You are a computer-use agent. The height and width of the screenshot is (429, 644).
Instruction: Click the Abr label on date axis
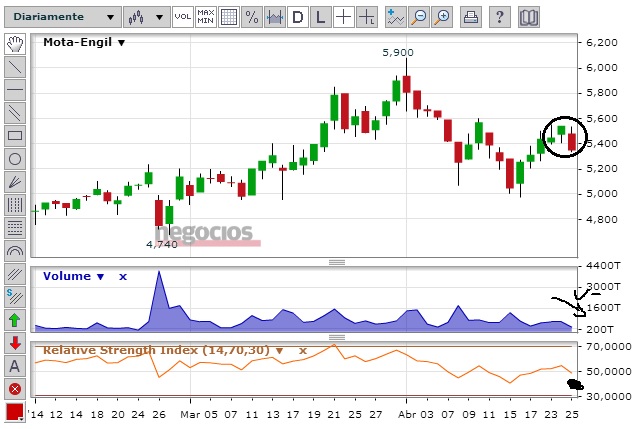click(406, 414)
